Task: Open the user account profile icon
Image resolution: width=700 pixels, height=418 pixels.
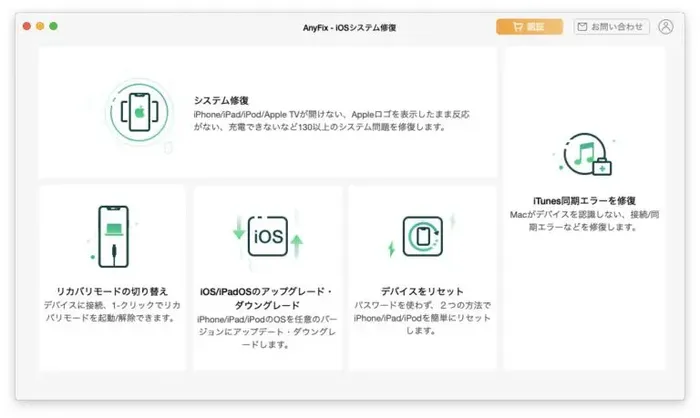Action: pos(667,27)
